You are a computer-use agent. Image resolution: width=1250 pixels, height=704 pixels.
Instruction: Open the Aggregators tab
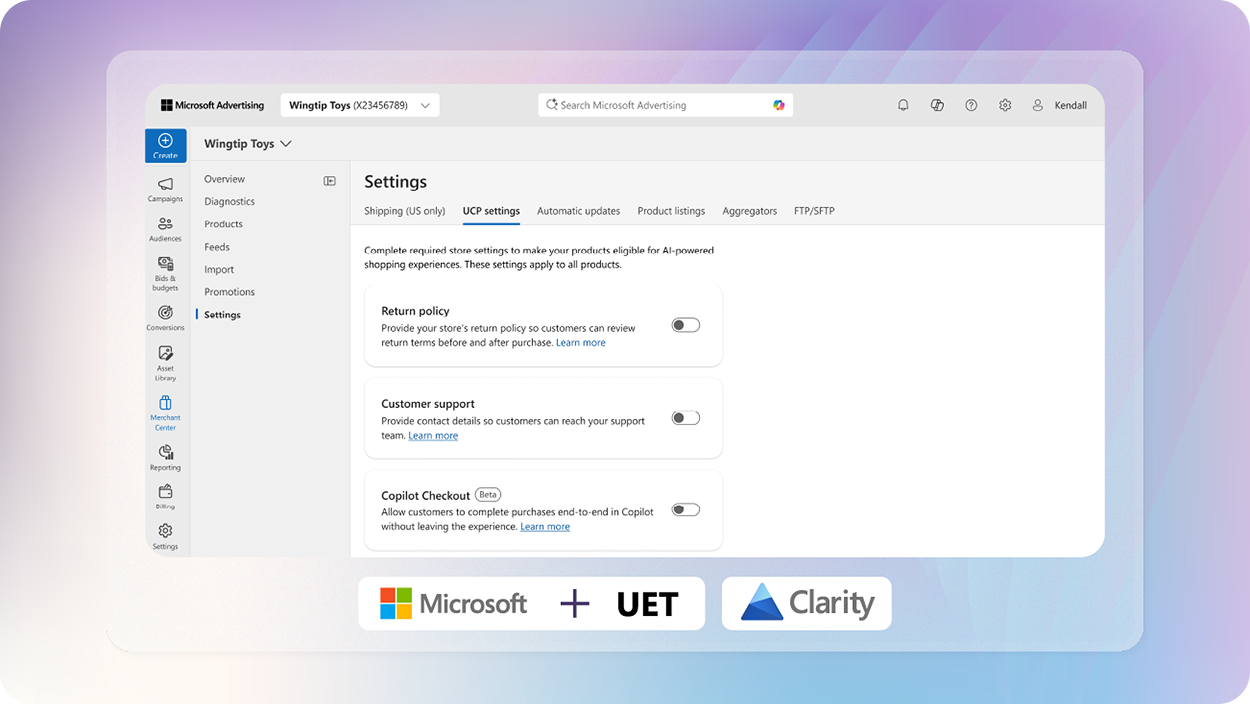click(x=750, y=211)
